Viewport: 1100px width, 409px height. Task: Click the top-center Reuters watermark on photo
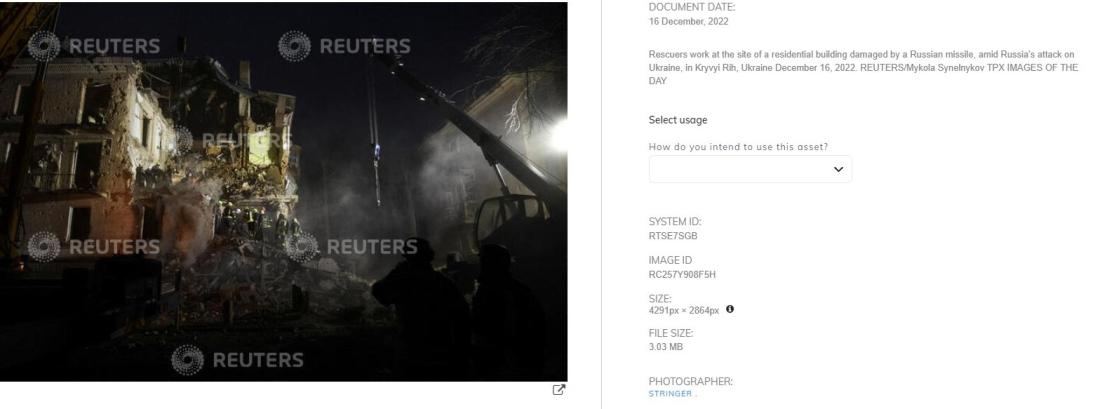point(344,46)
